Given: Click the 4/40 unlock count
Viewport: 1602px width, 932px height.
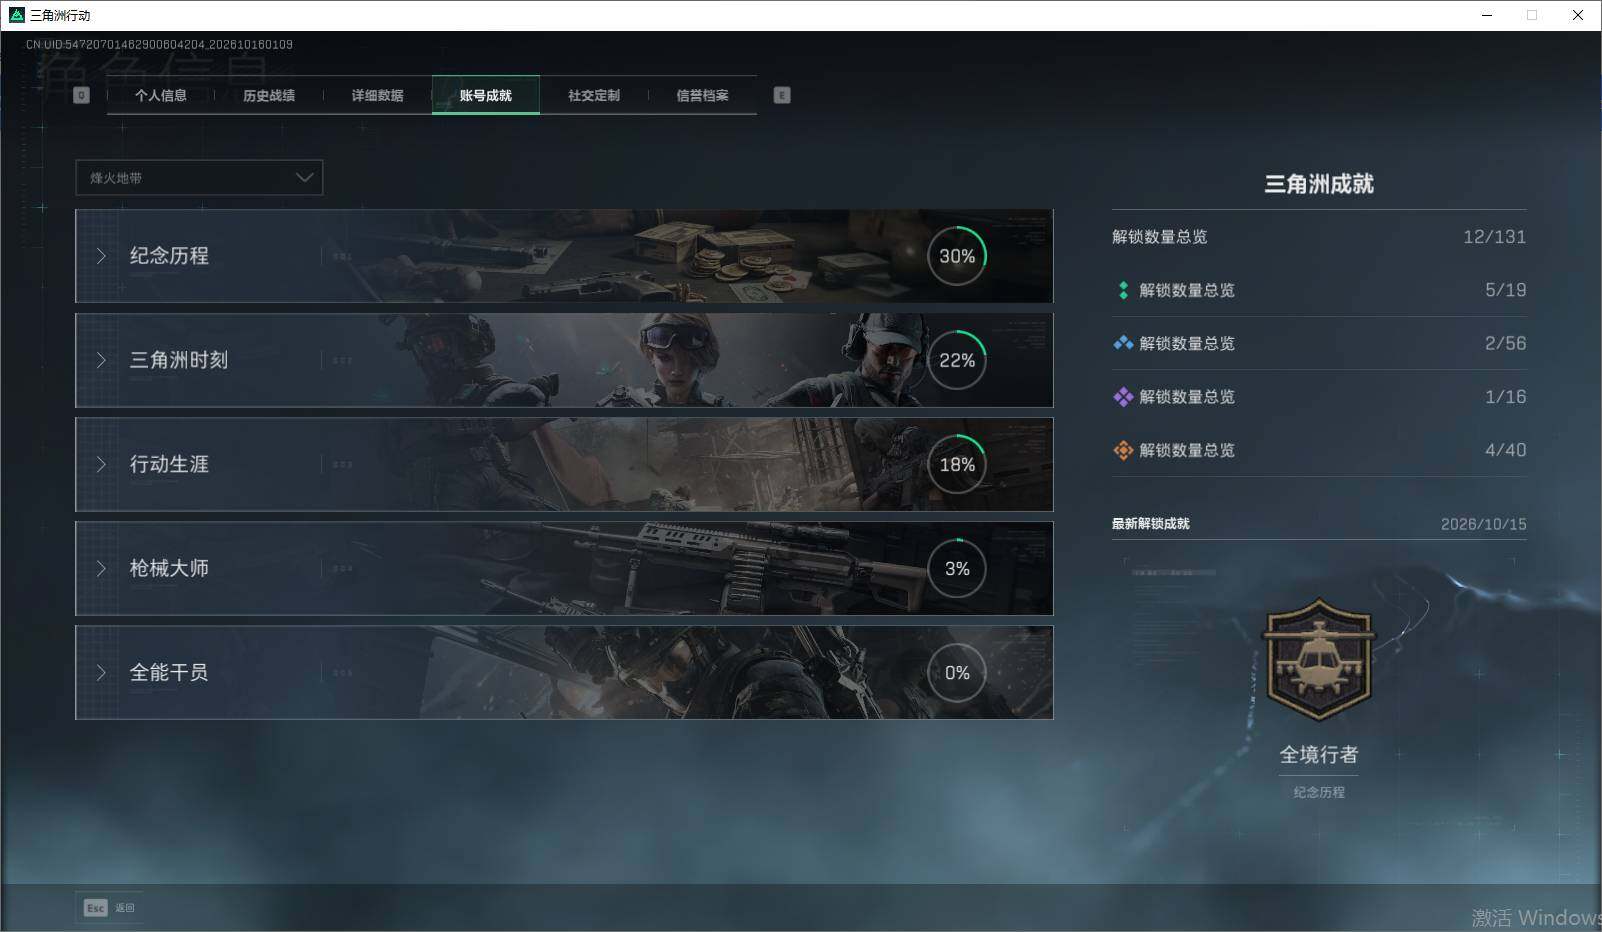Looking at the screenshot, I should coord(1505,450).
